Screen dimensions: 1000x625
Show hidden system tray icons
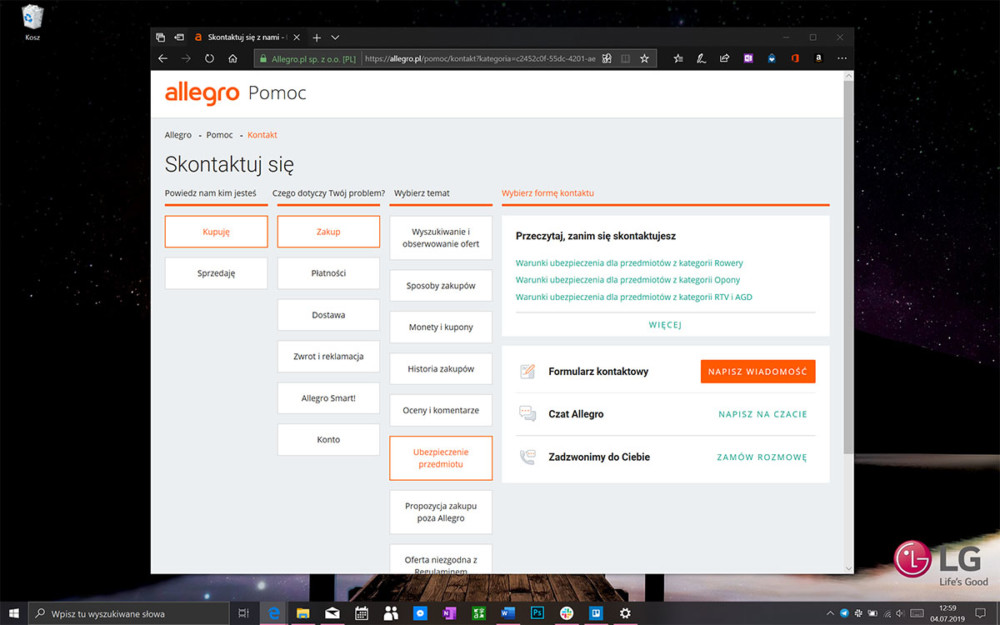830,614
